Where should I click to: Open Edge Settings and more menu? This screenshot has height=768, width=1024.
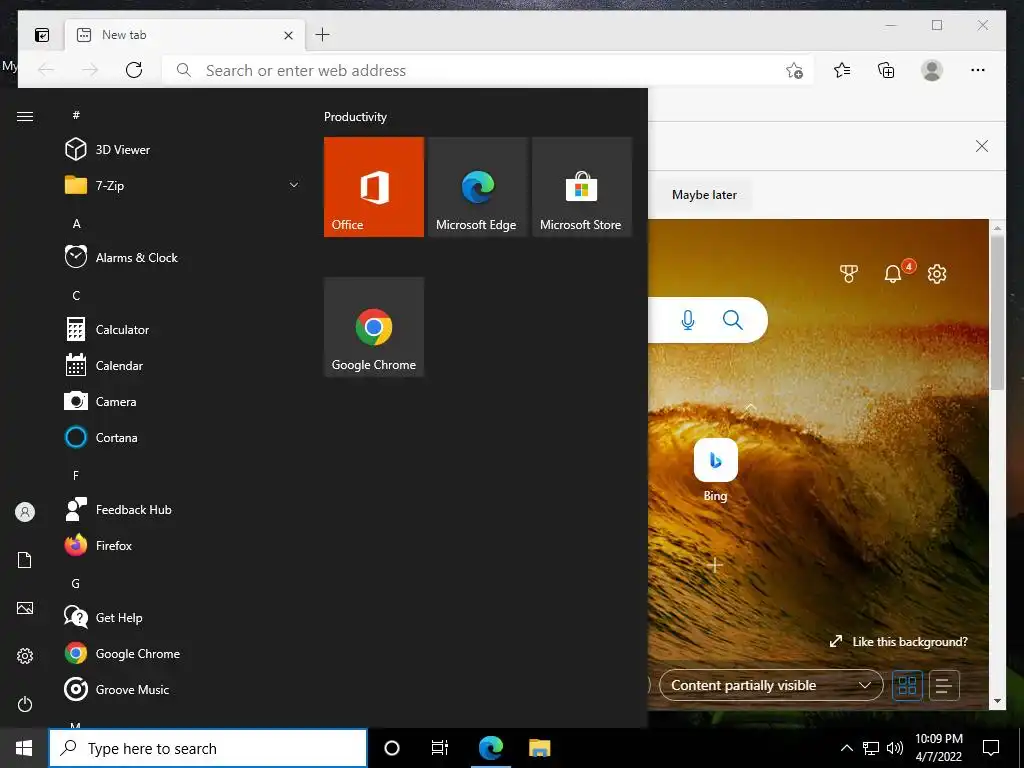click(x=978, y=70)
